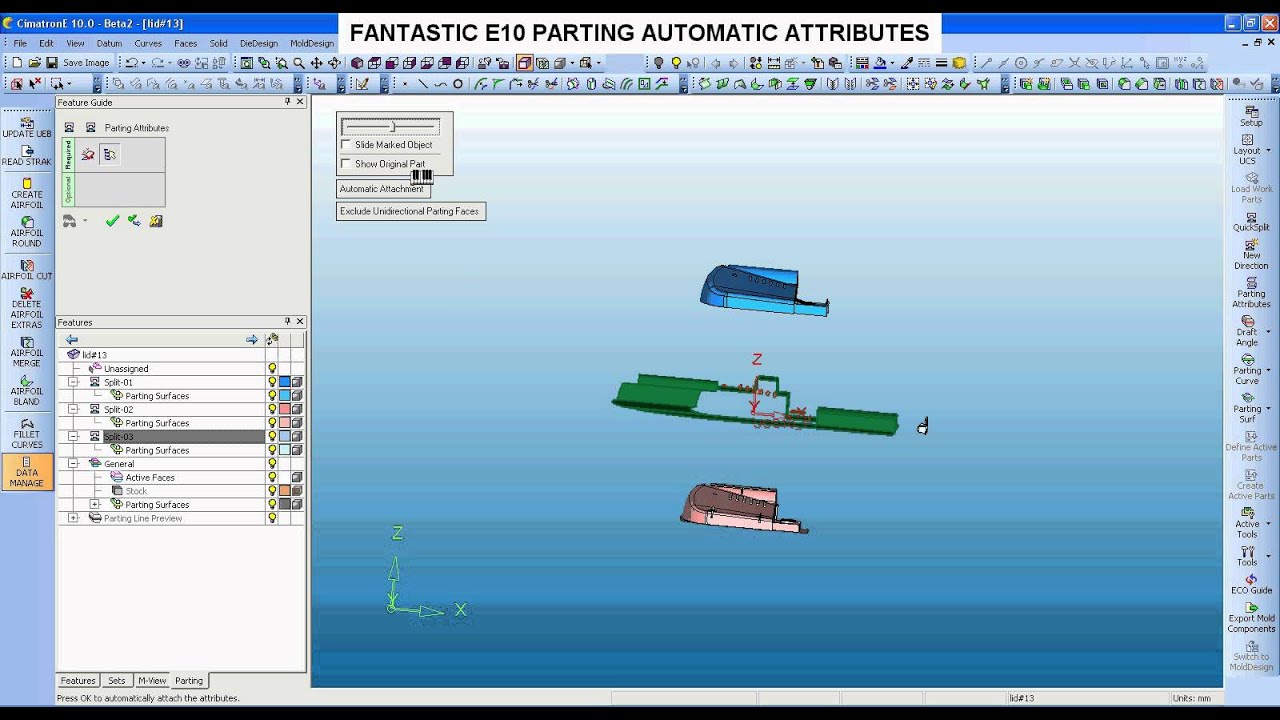Screen dimensions: 1280x720
Task: Click Exclude Unidirectional Parting Faces button
Action: pyautogui.click(x=410, y=212)
